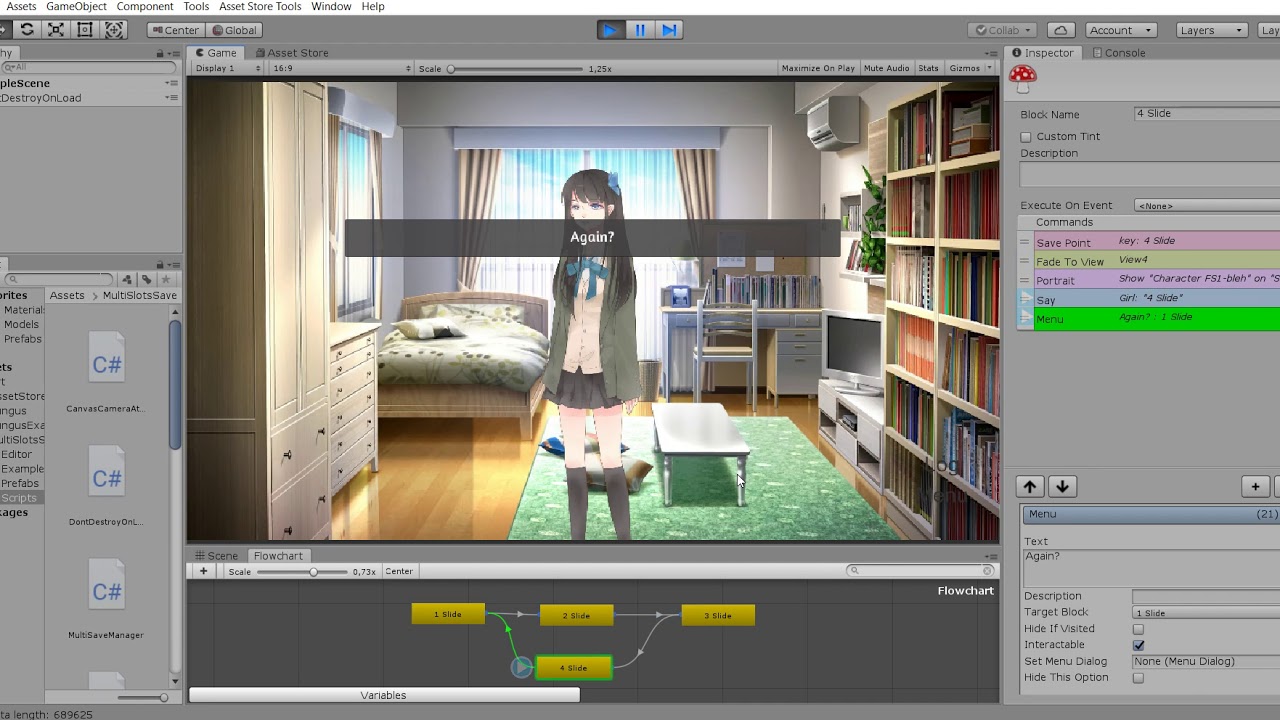Click the Flowchart Center button
1280x720 pixels.
pyautogui.click(x=399, y=571)
